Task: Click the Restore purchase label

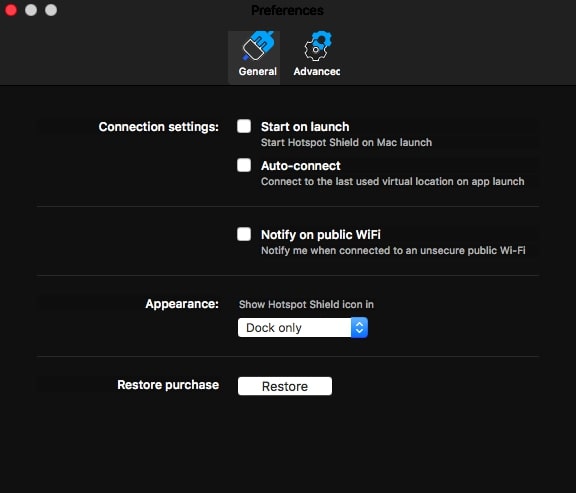Action: [x=168, y=385]
